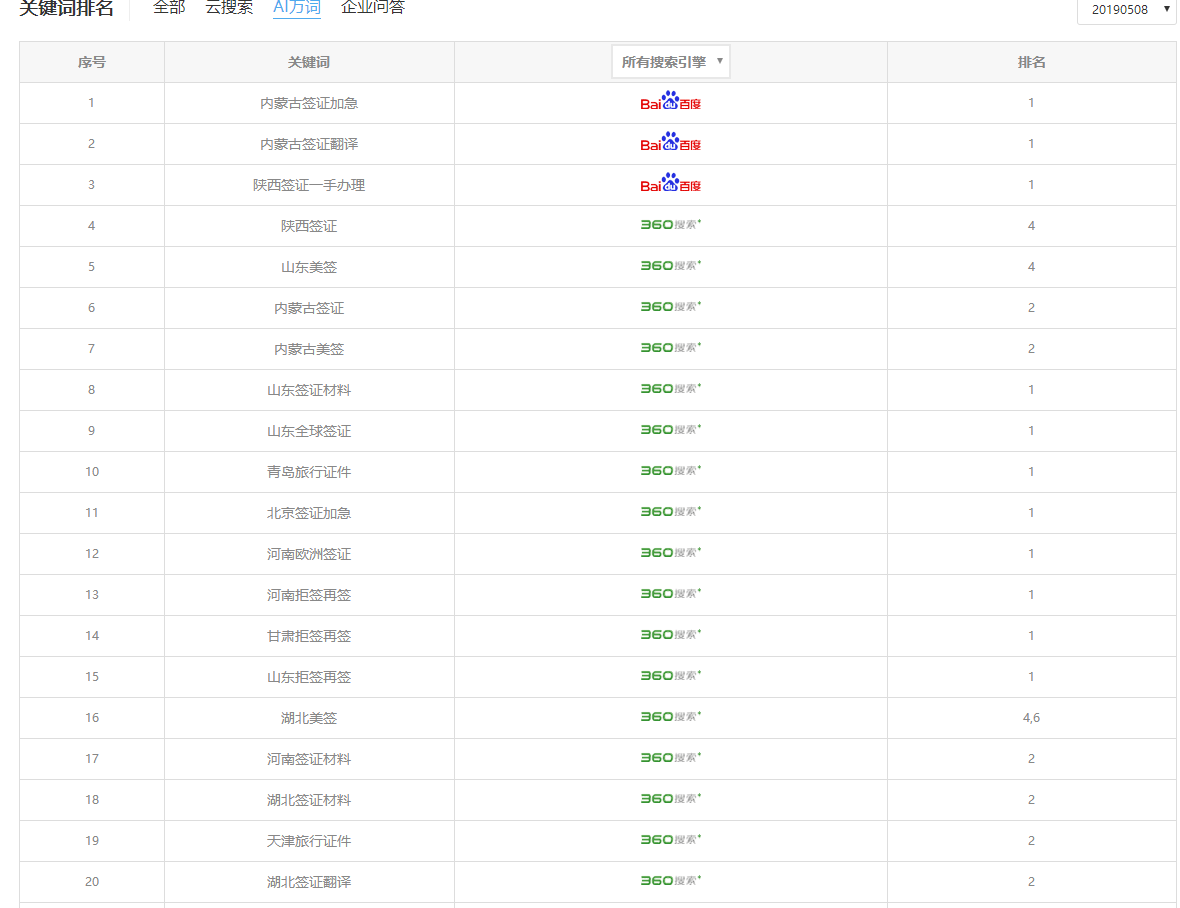Click the 360搜索 logo for 湖北签证翻译
The width and height of the screenshot is (1180, 908).
(671, 881)
